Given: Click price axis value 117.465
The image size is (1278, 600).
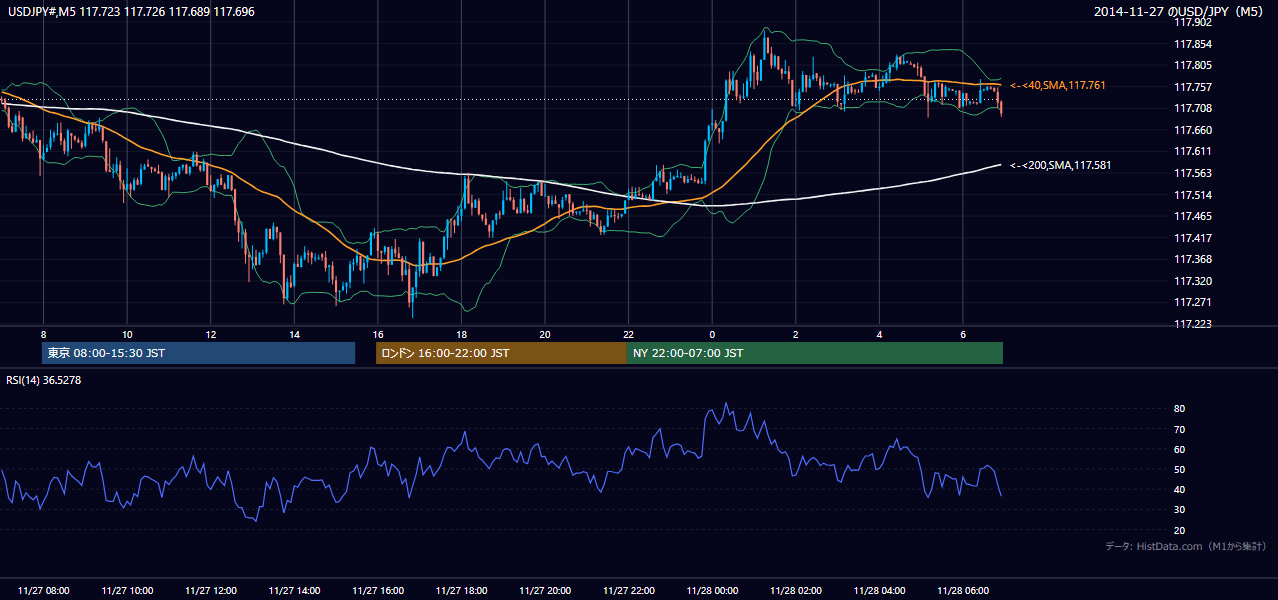Looking at the screenshot, I should 1192,216.
